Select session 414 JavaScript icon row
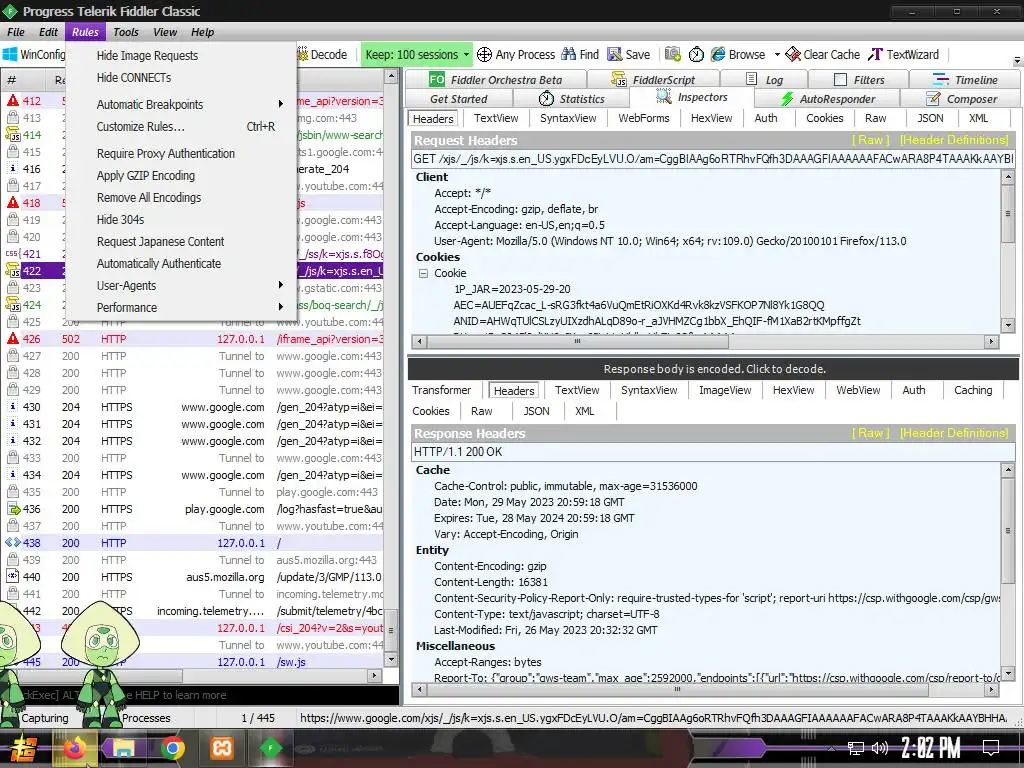Screen dimensions: 1024x768 [12, 135]
